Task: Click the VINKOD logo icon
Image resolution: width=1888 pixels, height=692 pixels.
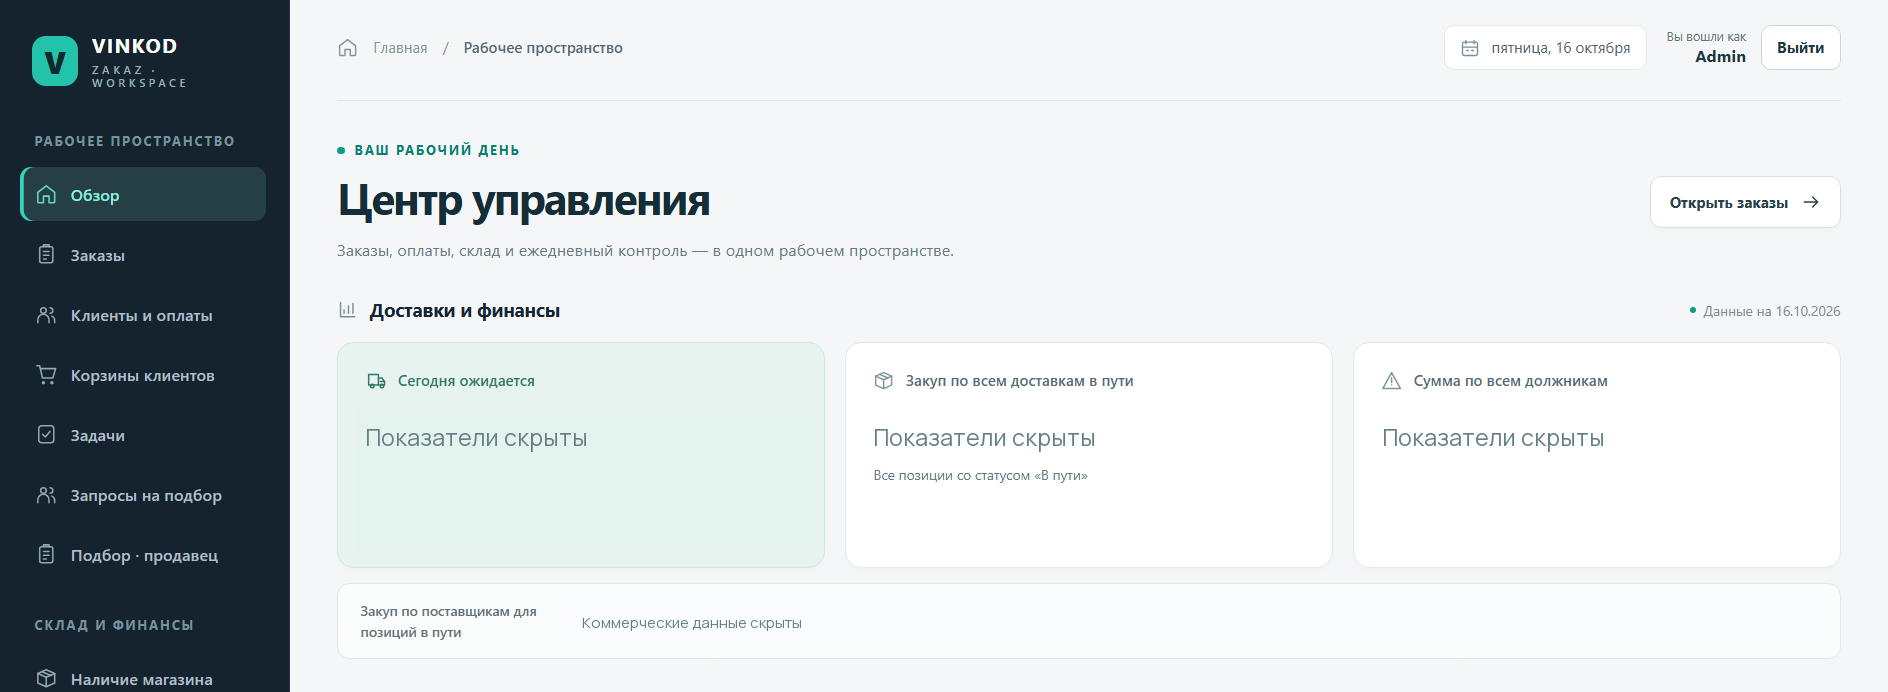Action: pos(55,61)
